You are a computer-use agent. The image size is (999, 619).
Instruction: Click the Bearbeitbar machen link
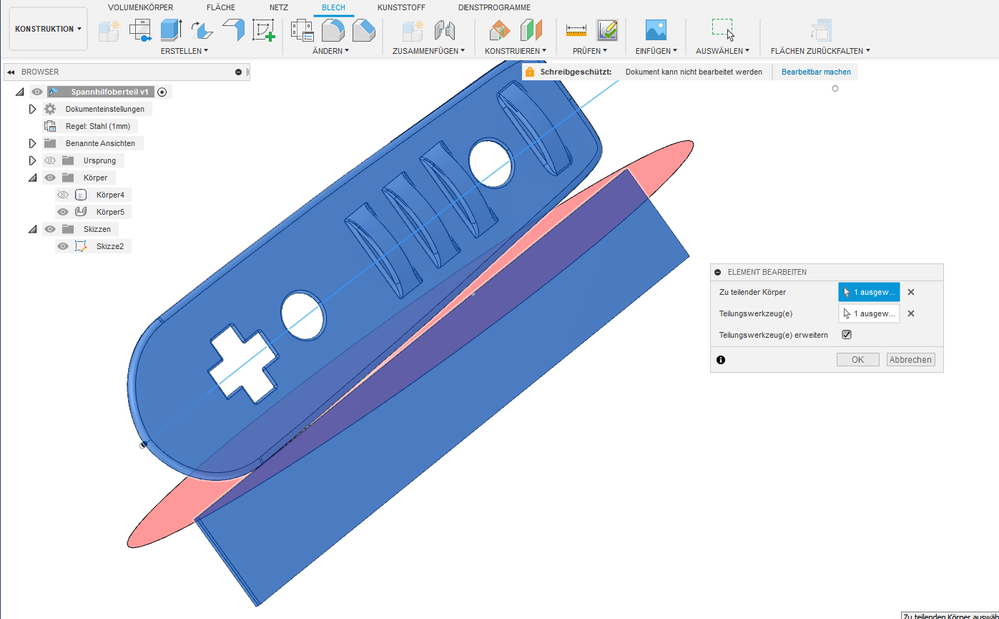816,72
